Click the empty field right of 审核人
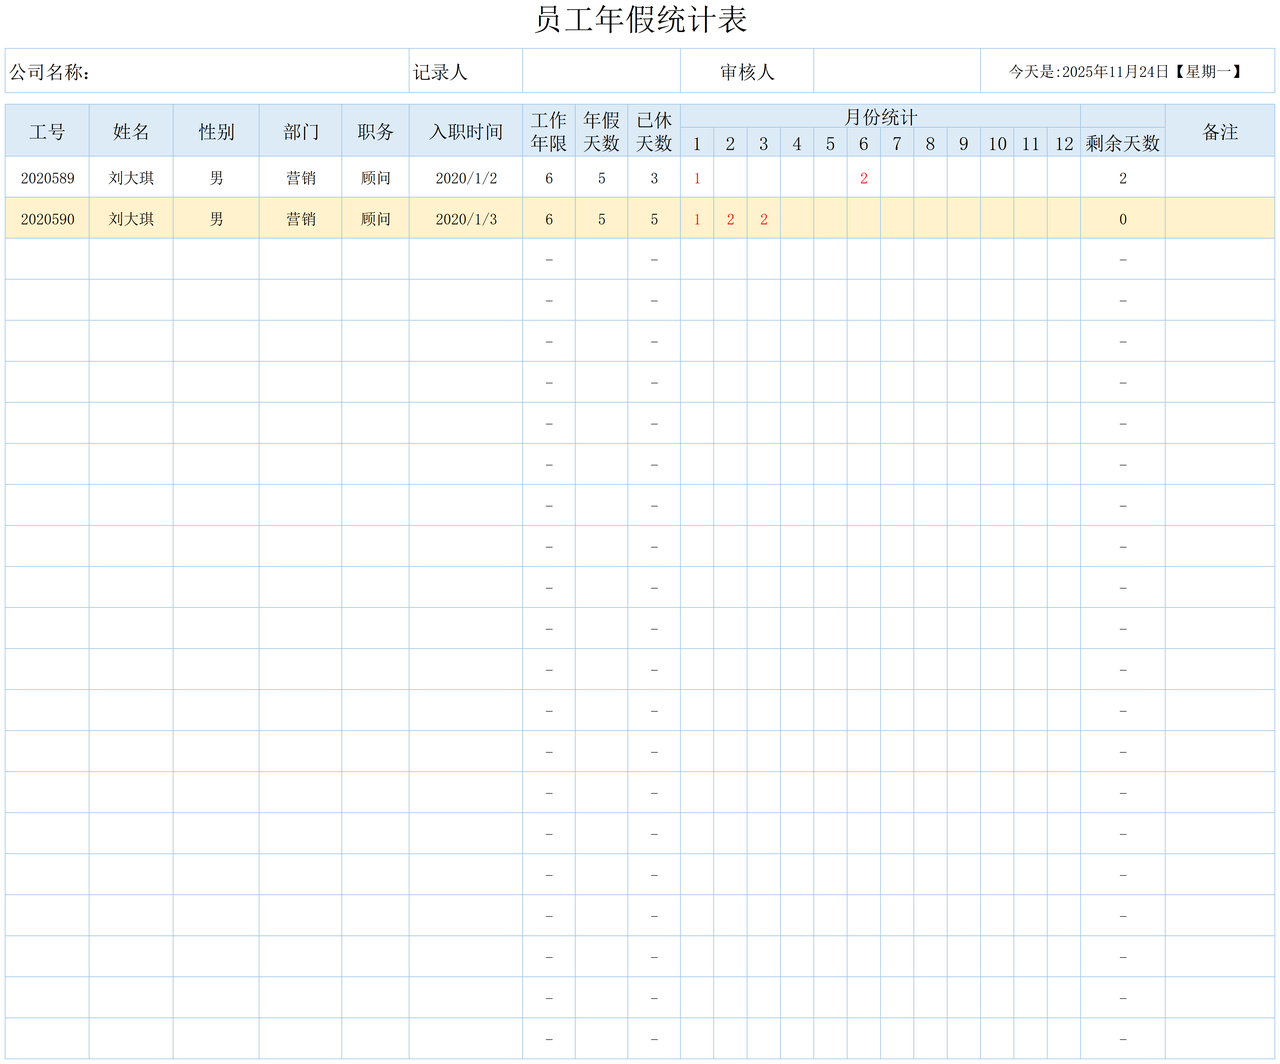This screenshot has height=1064, width=1280. coord(896,72)
